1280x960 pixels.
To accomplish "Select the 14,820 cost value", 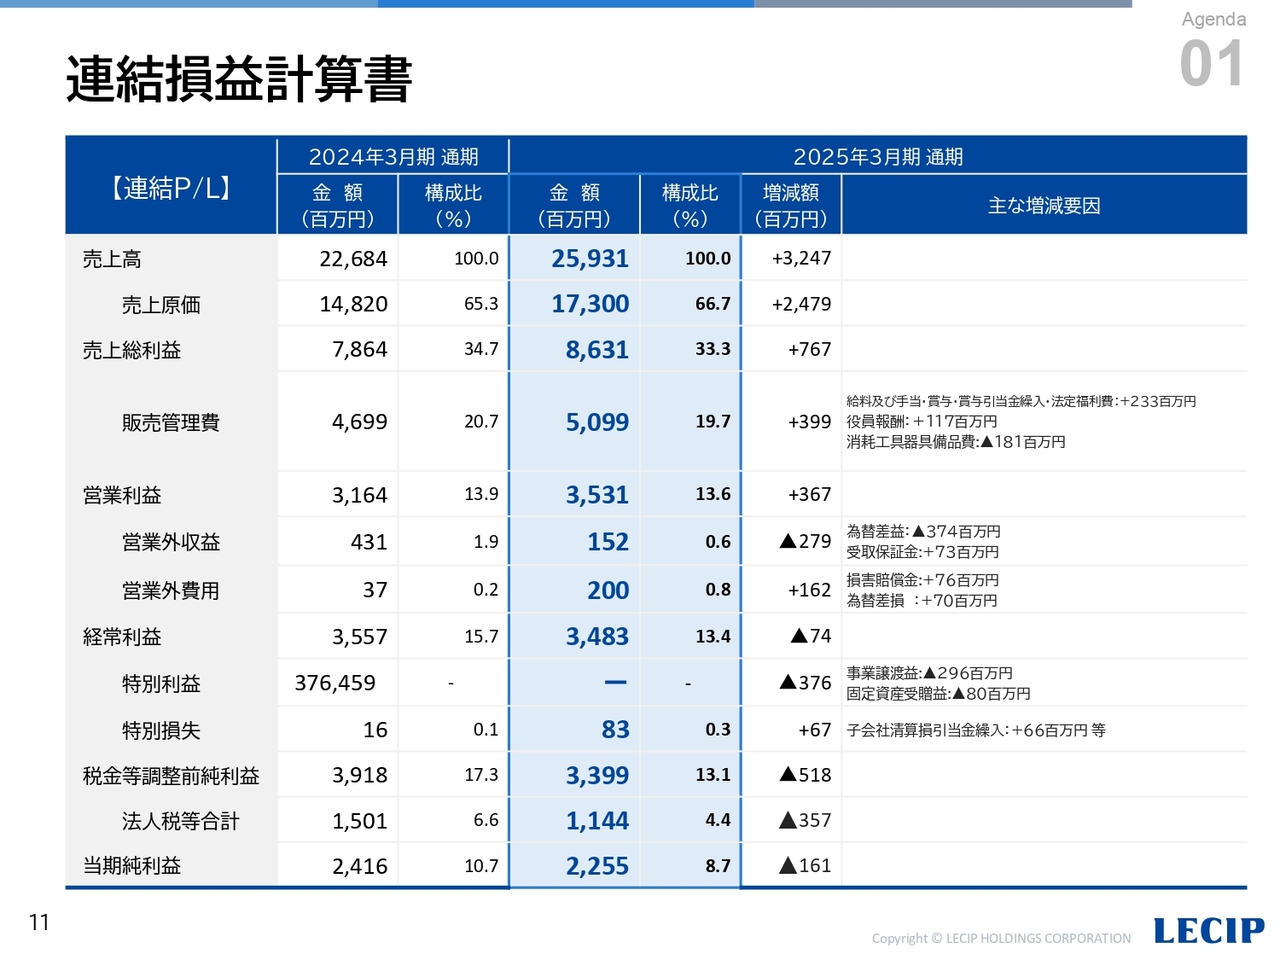I will click(353, 304).
